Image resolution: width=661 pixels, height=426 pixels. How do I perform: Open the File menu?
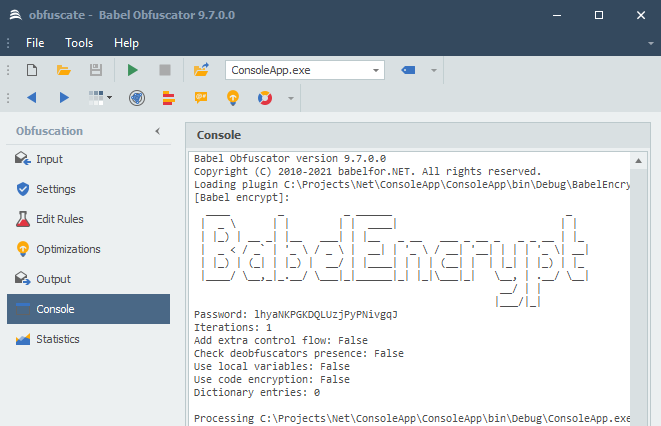coord(35,43)
